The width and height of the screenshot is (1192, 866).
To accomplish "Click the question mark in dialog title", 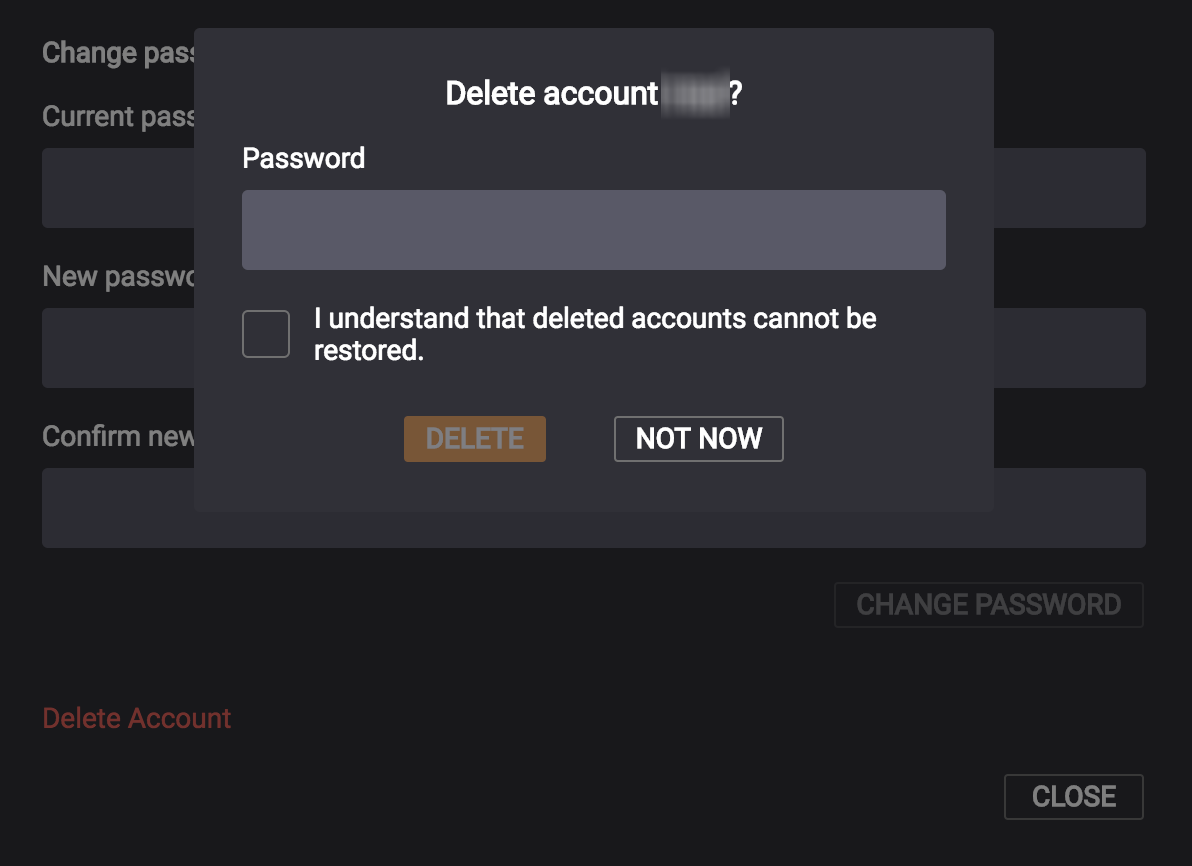I will coord(736,94).
